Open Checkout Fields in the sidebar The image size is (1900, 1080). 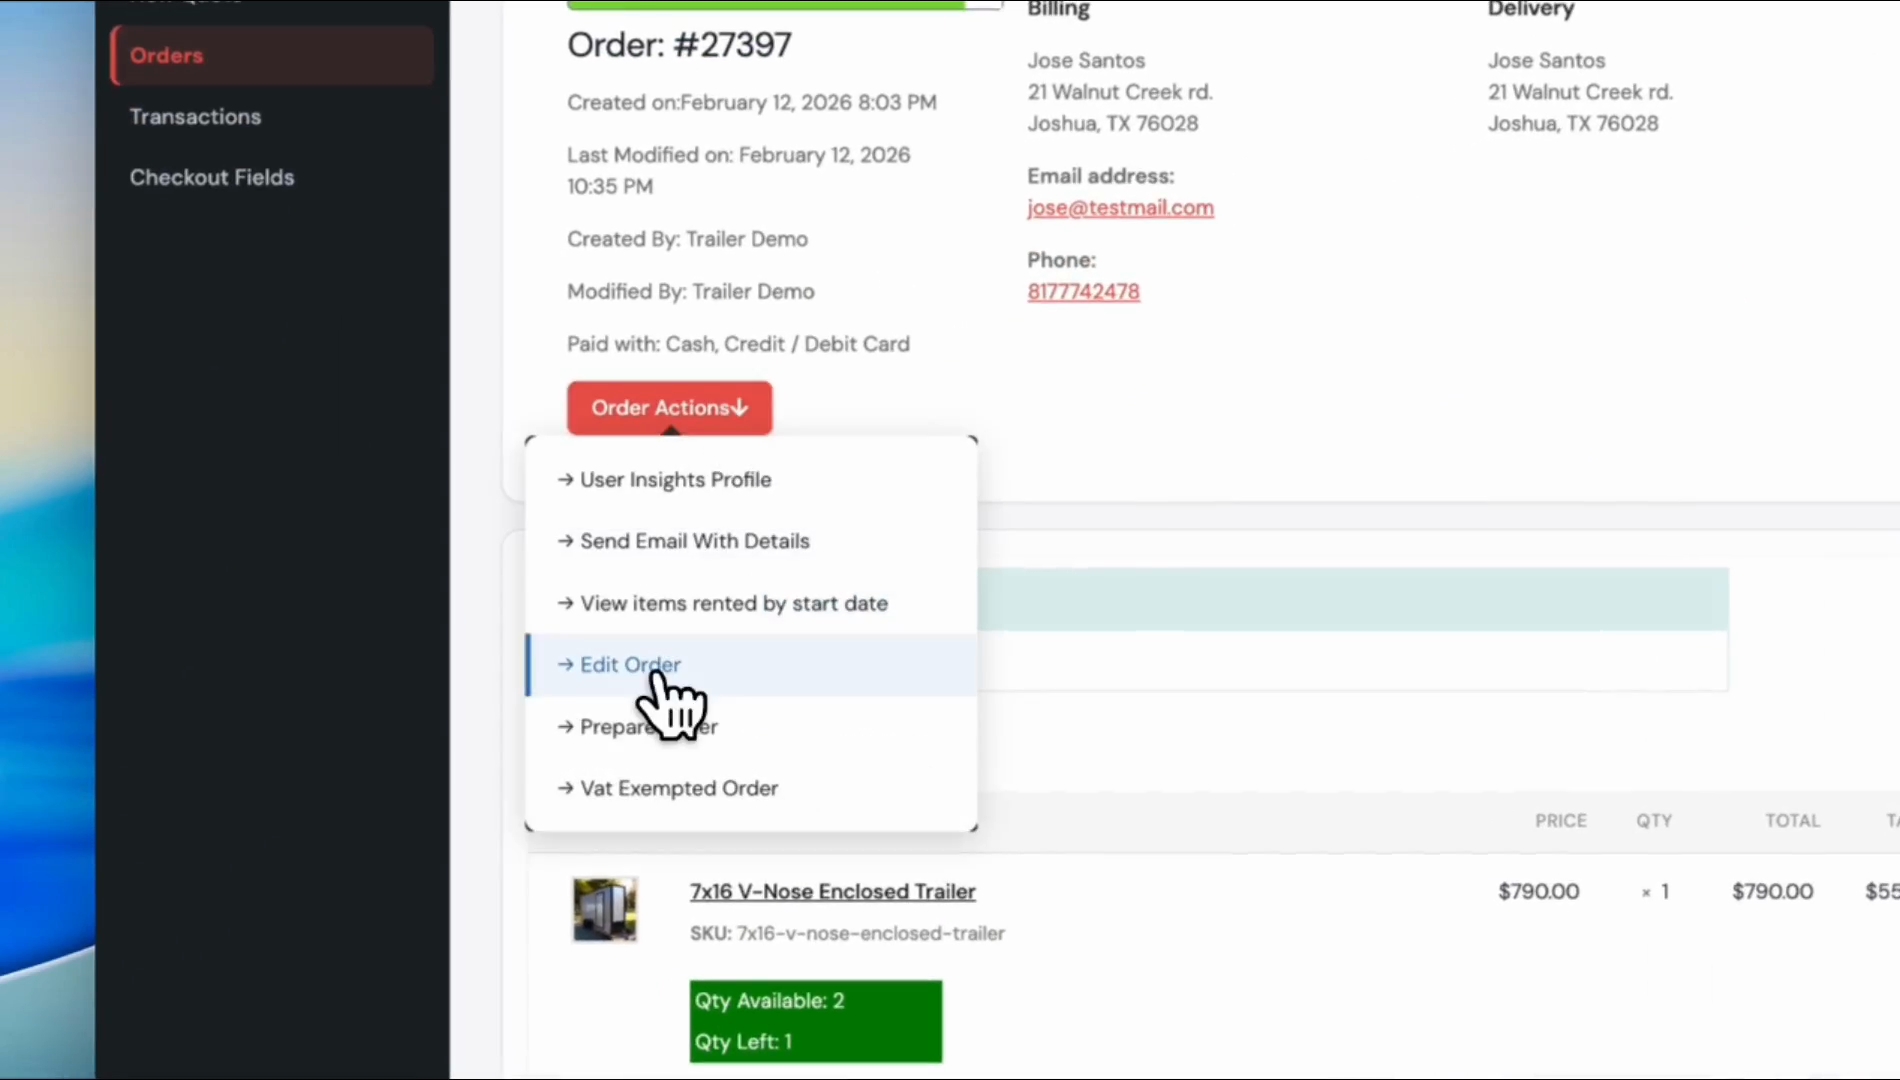211,178
